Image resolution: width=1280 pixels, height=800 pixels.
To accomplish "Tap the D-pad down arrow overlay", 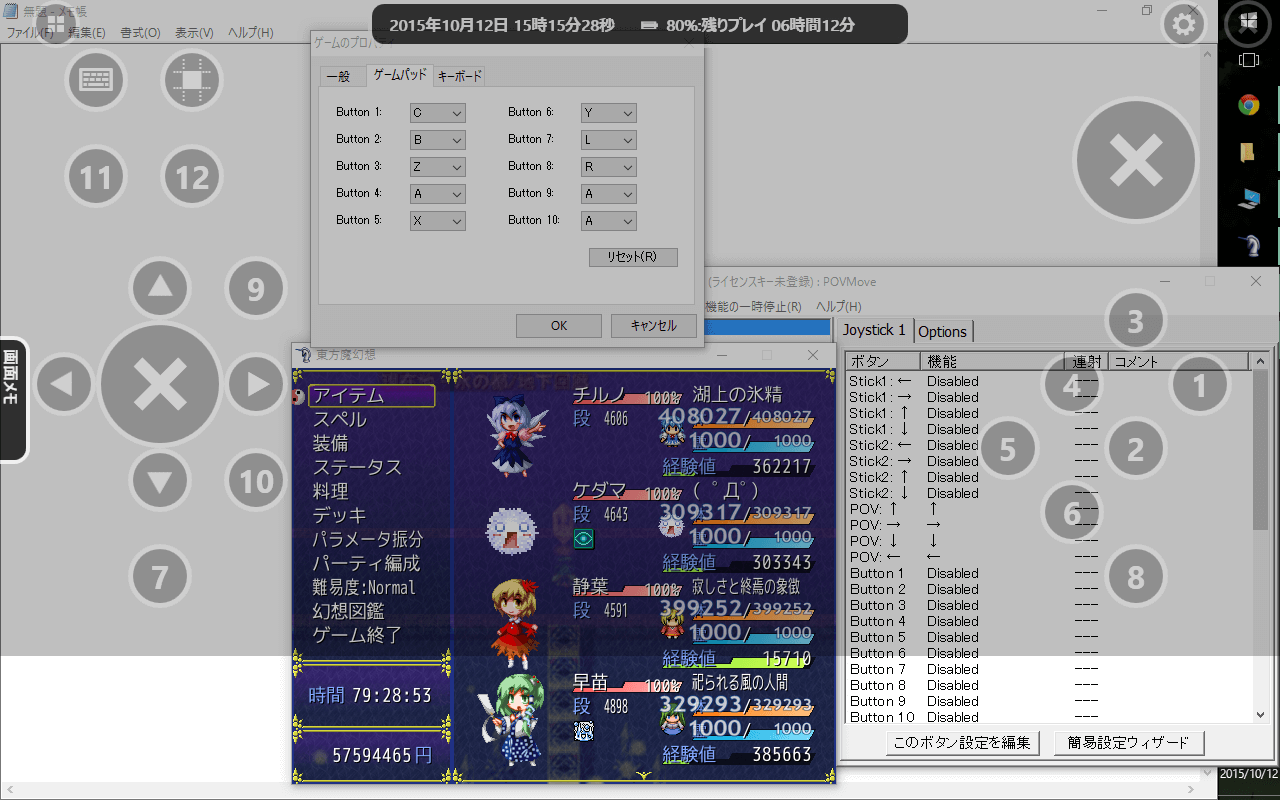I will click(x=160, y=482).
